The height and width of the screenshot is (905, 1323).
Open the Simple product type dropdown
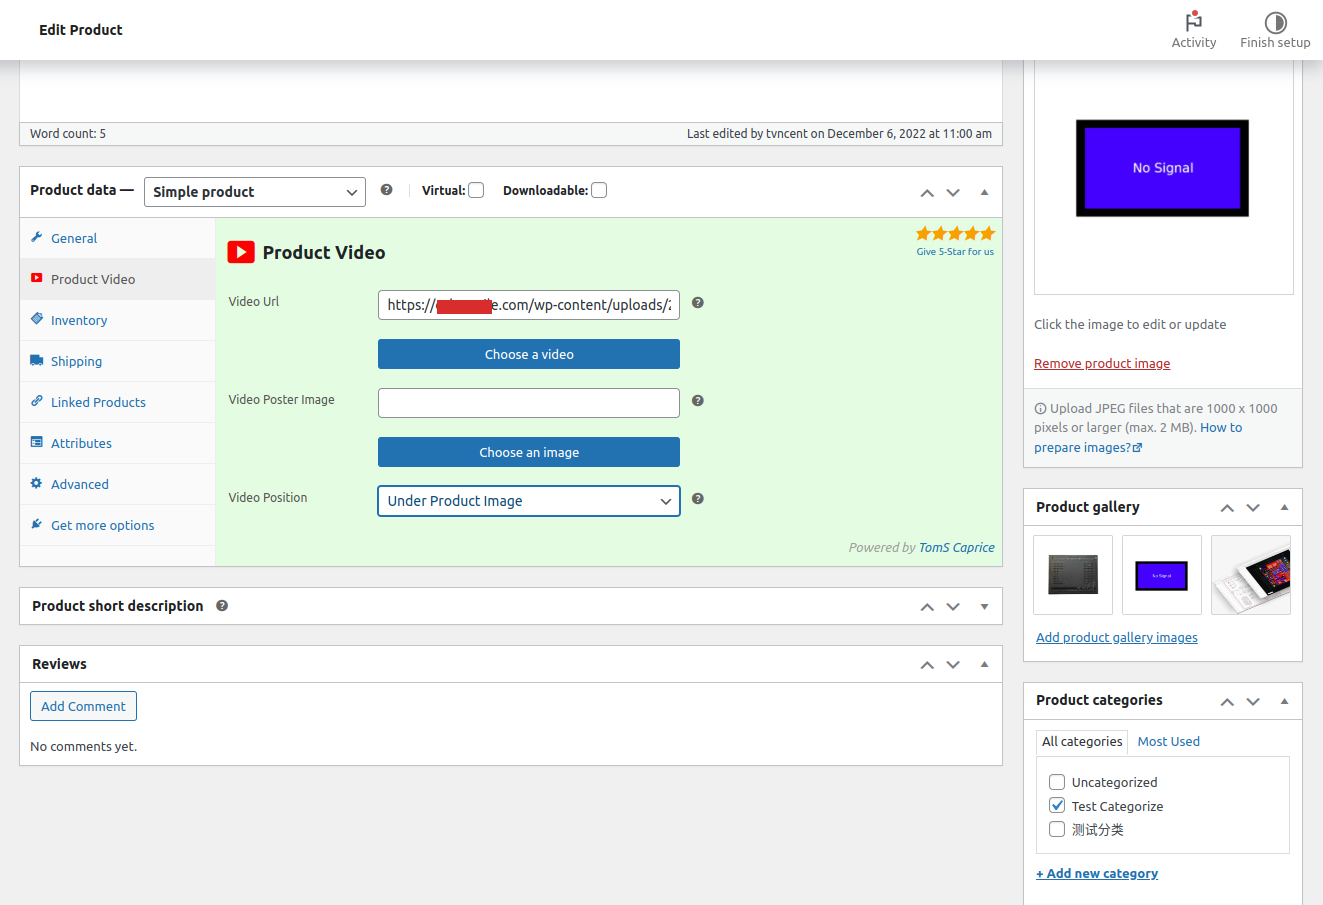255,192
